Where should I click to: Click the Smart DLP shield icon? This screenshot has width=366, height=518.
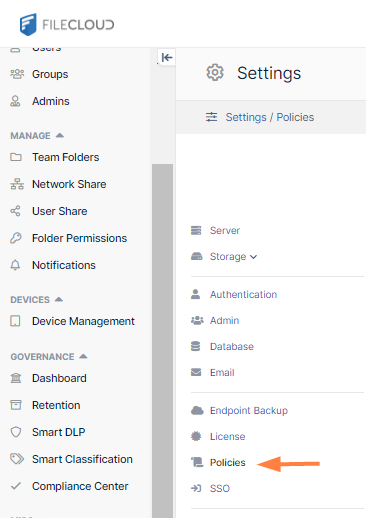[x=16, y=432]
